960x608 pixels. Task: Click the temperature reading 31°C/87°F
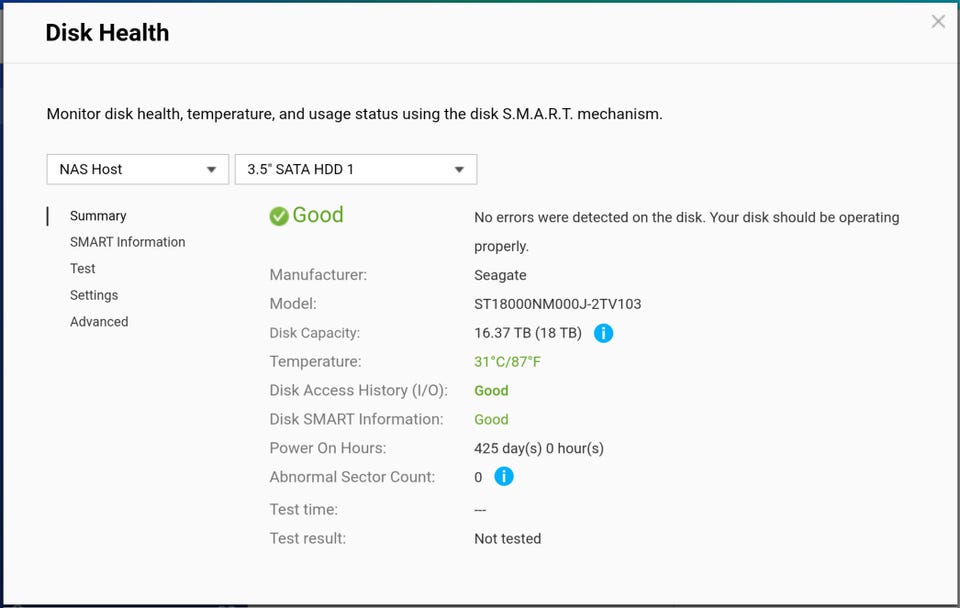[x=507, y=362]
